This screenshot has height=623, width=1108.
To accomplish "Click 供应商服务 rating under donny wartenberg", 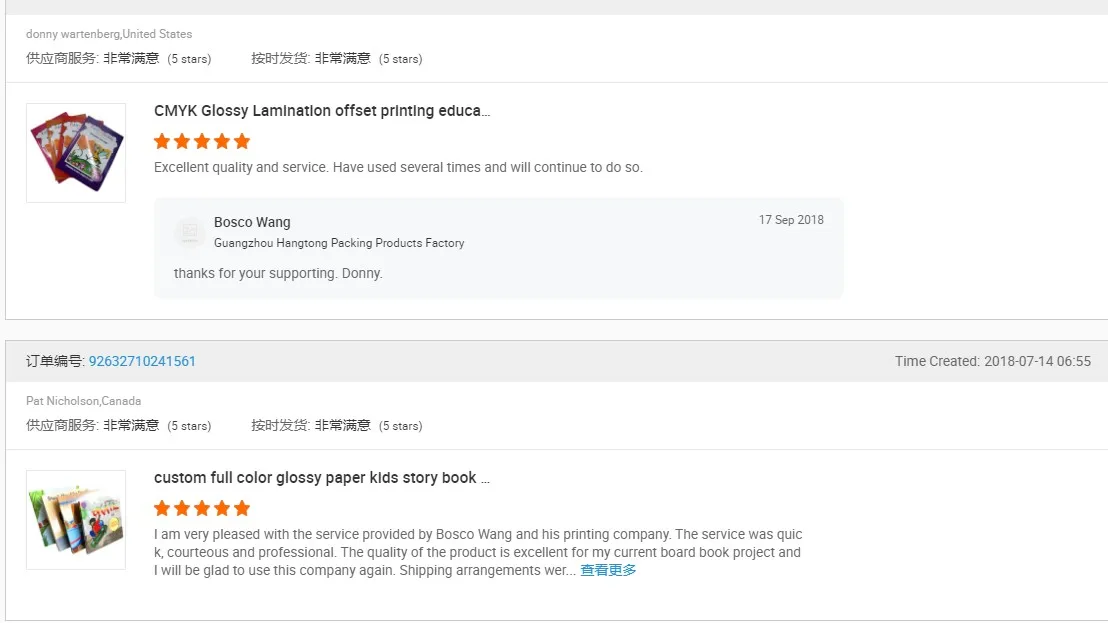I will point(118,59).
